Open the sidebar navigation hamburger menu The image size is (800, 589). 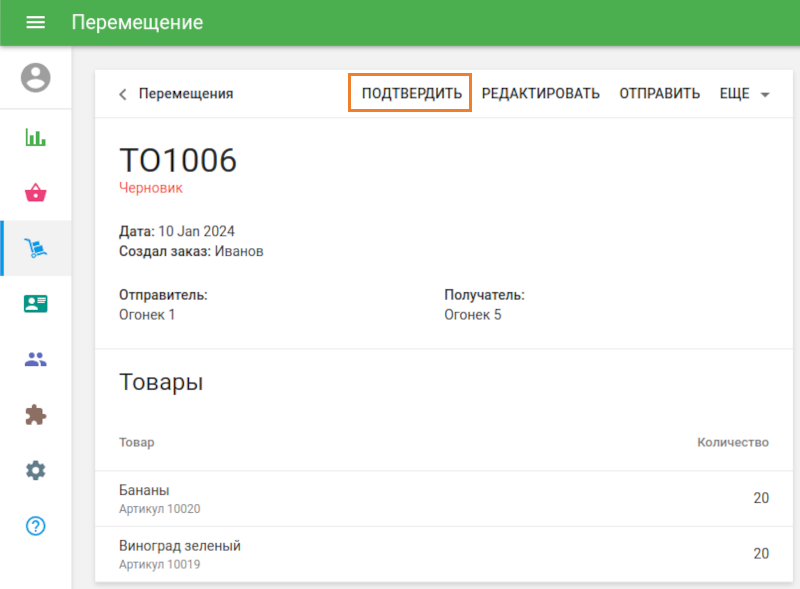click(35, 21)
